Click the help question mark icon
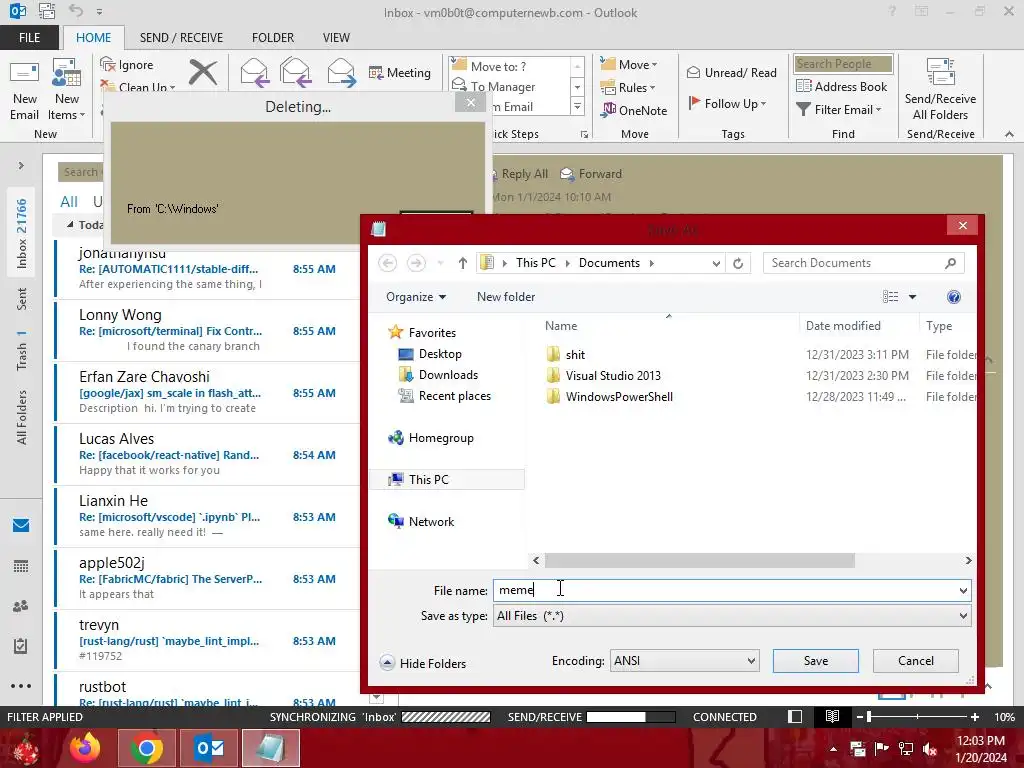 [x=953, y=297]
